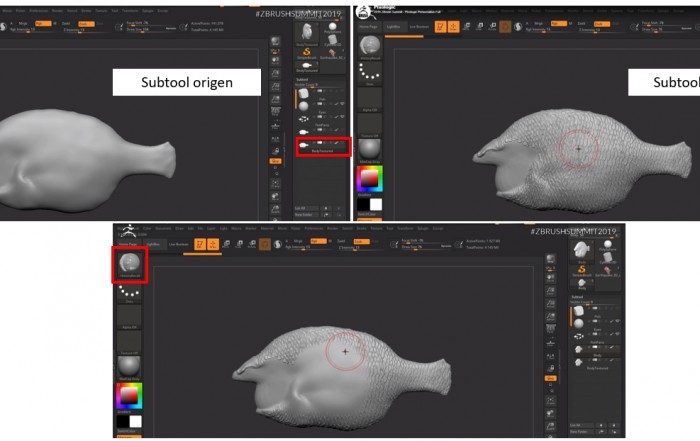Image resolution: width=700 pixels, height=441 pixels.
Task: Click the Live Boolean button in bottom window
Action: click(180, 243)
